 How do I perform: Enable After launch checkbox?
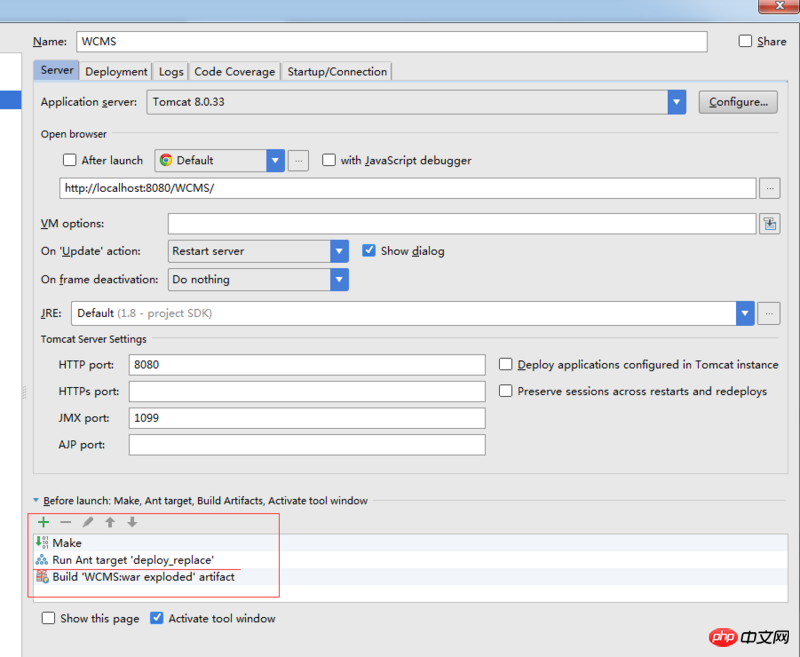(x=69, y=160)
